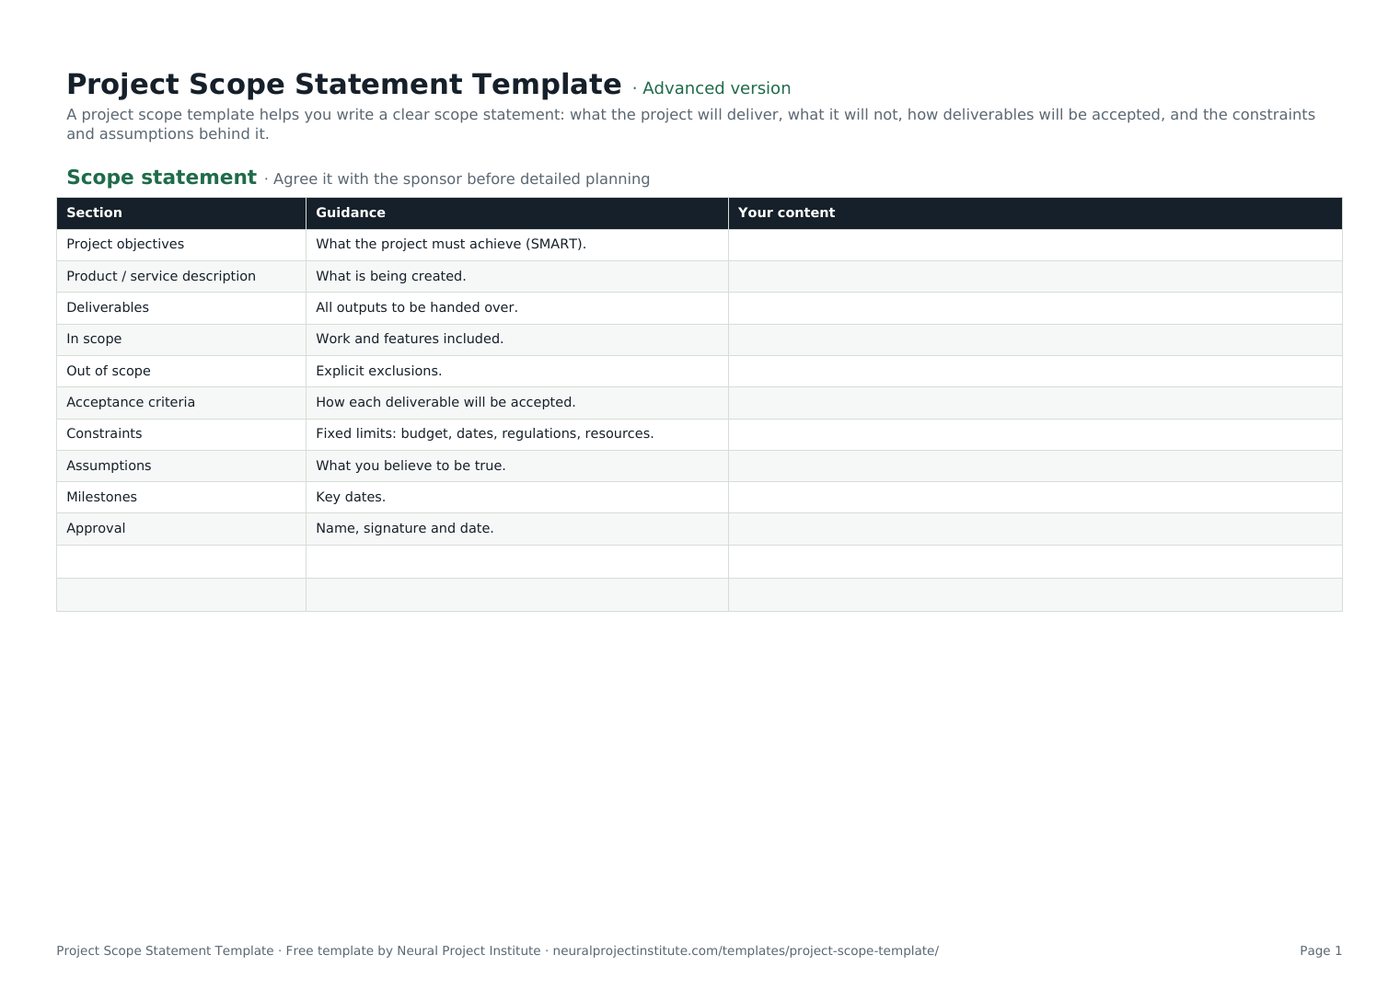Click the 'Page 1' footer label
The height and width of the screenshot is (989, 1400).
click(1321, 951)
